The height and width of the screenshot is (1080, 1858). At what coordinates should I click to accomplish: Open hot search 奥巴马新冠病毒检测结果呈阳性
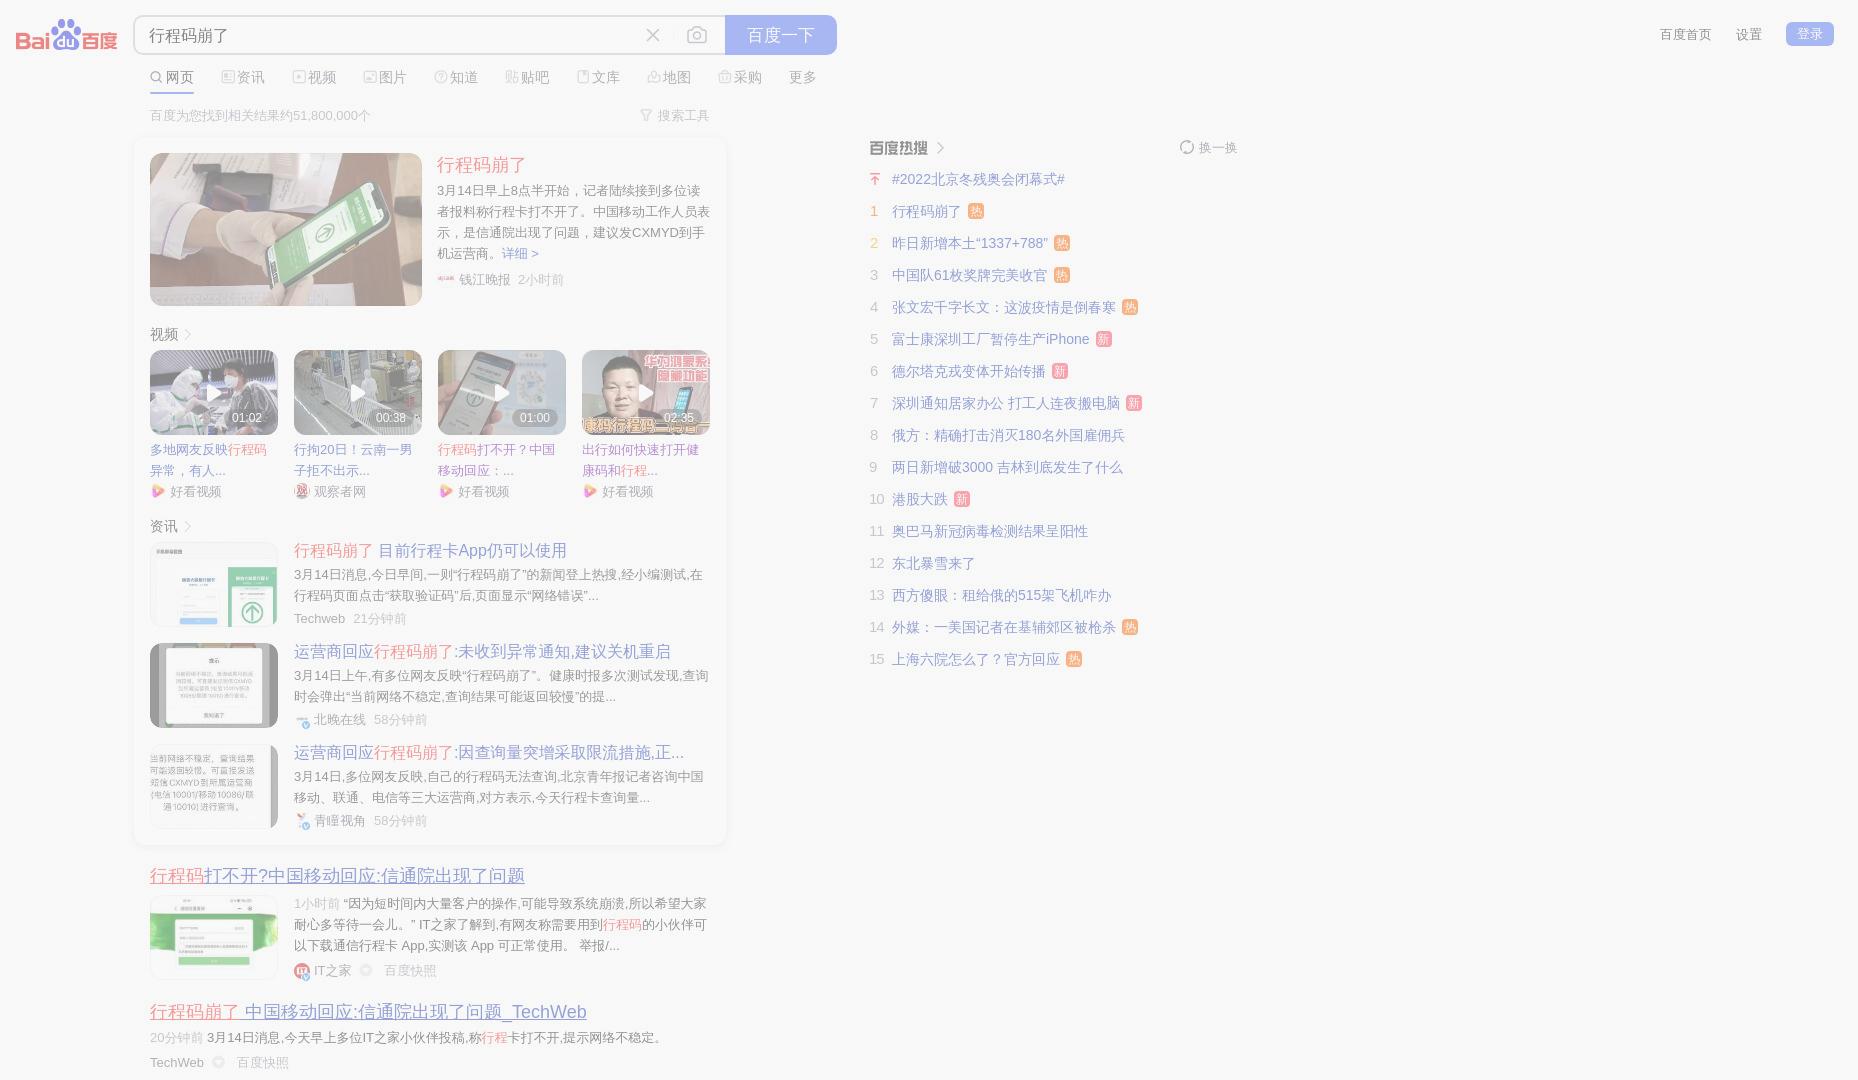(x=990, y=531)
